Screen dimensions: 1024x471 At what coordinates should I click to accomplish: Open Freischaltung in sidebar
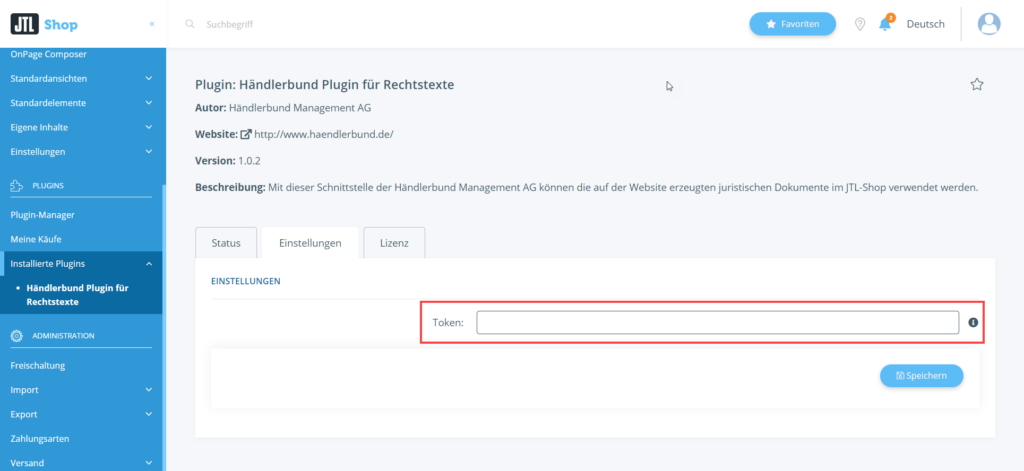[x=38, y=365]
